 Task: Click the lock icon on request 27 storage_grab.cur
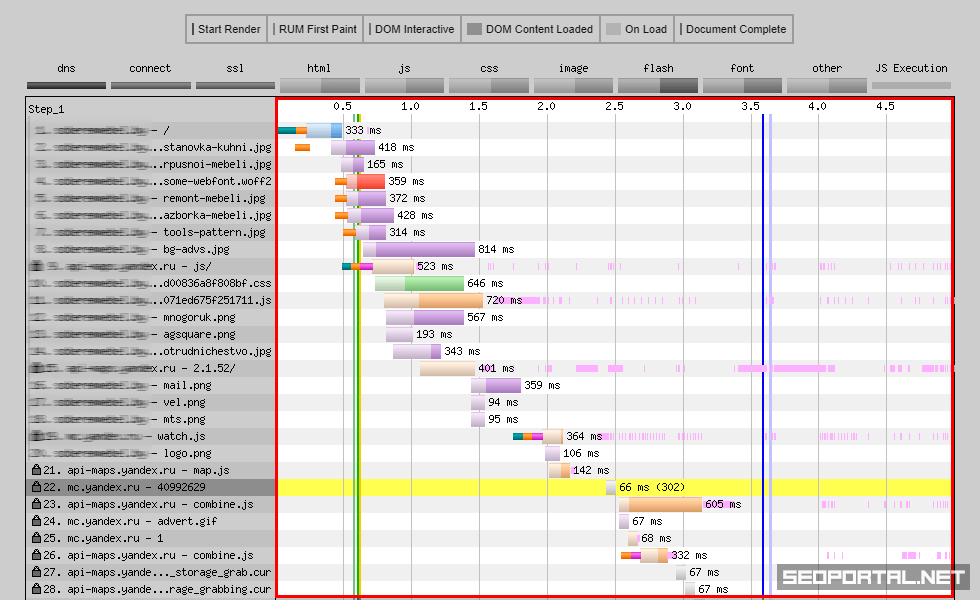click(37, 572)
